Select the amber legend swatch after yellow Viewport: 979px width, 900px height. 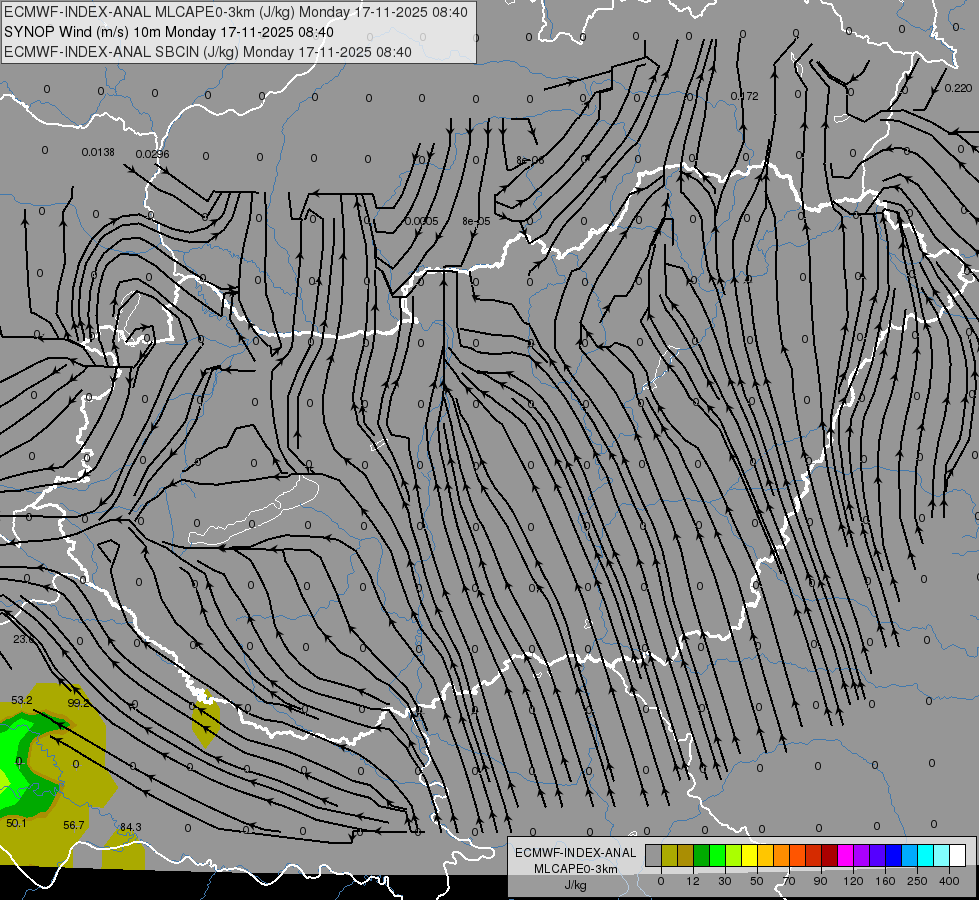[x=765, y=855]
